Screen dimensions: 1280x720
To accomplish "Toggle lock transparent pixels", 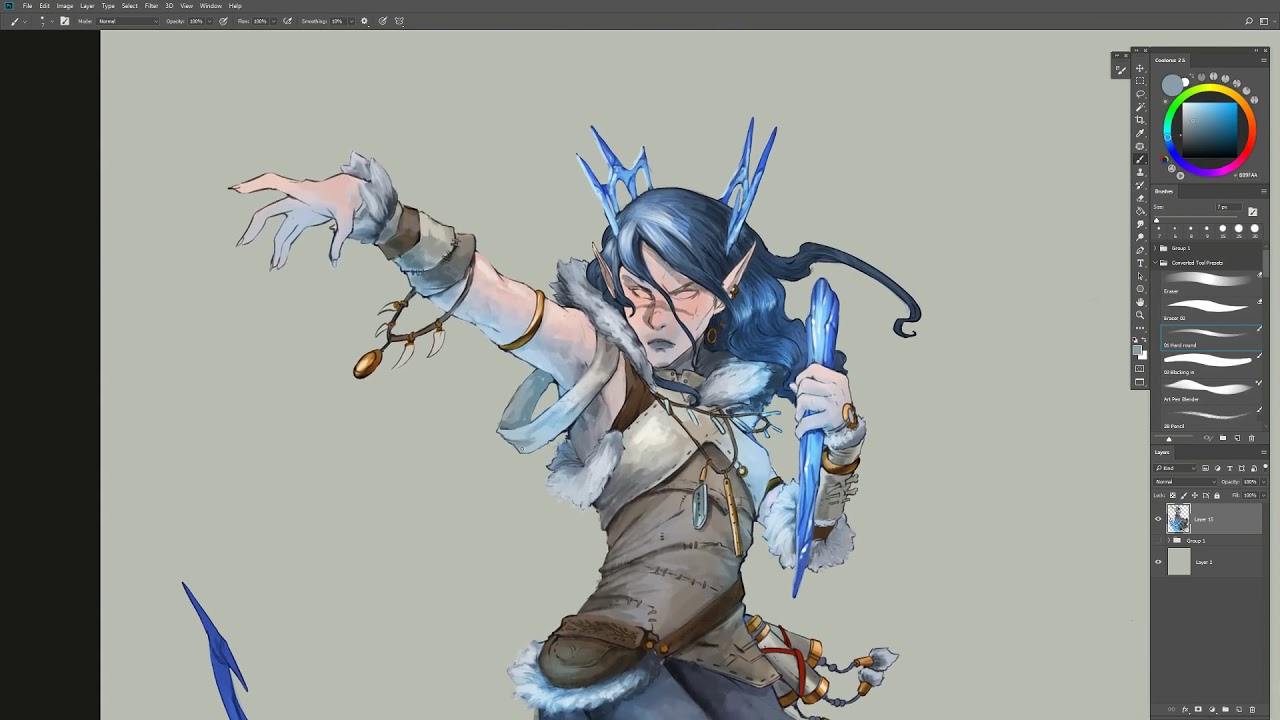I will [1172, 495].
